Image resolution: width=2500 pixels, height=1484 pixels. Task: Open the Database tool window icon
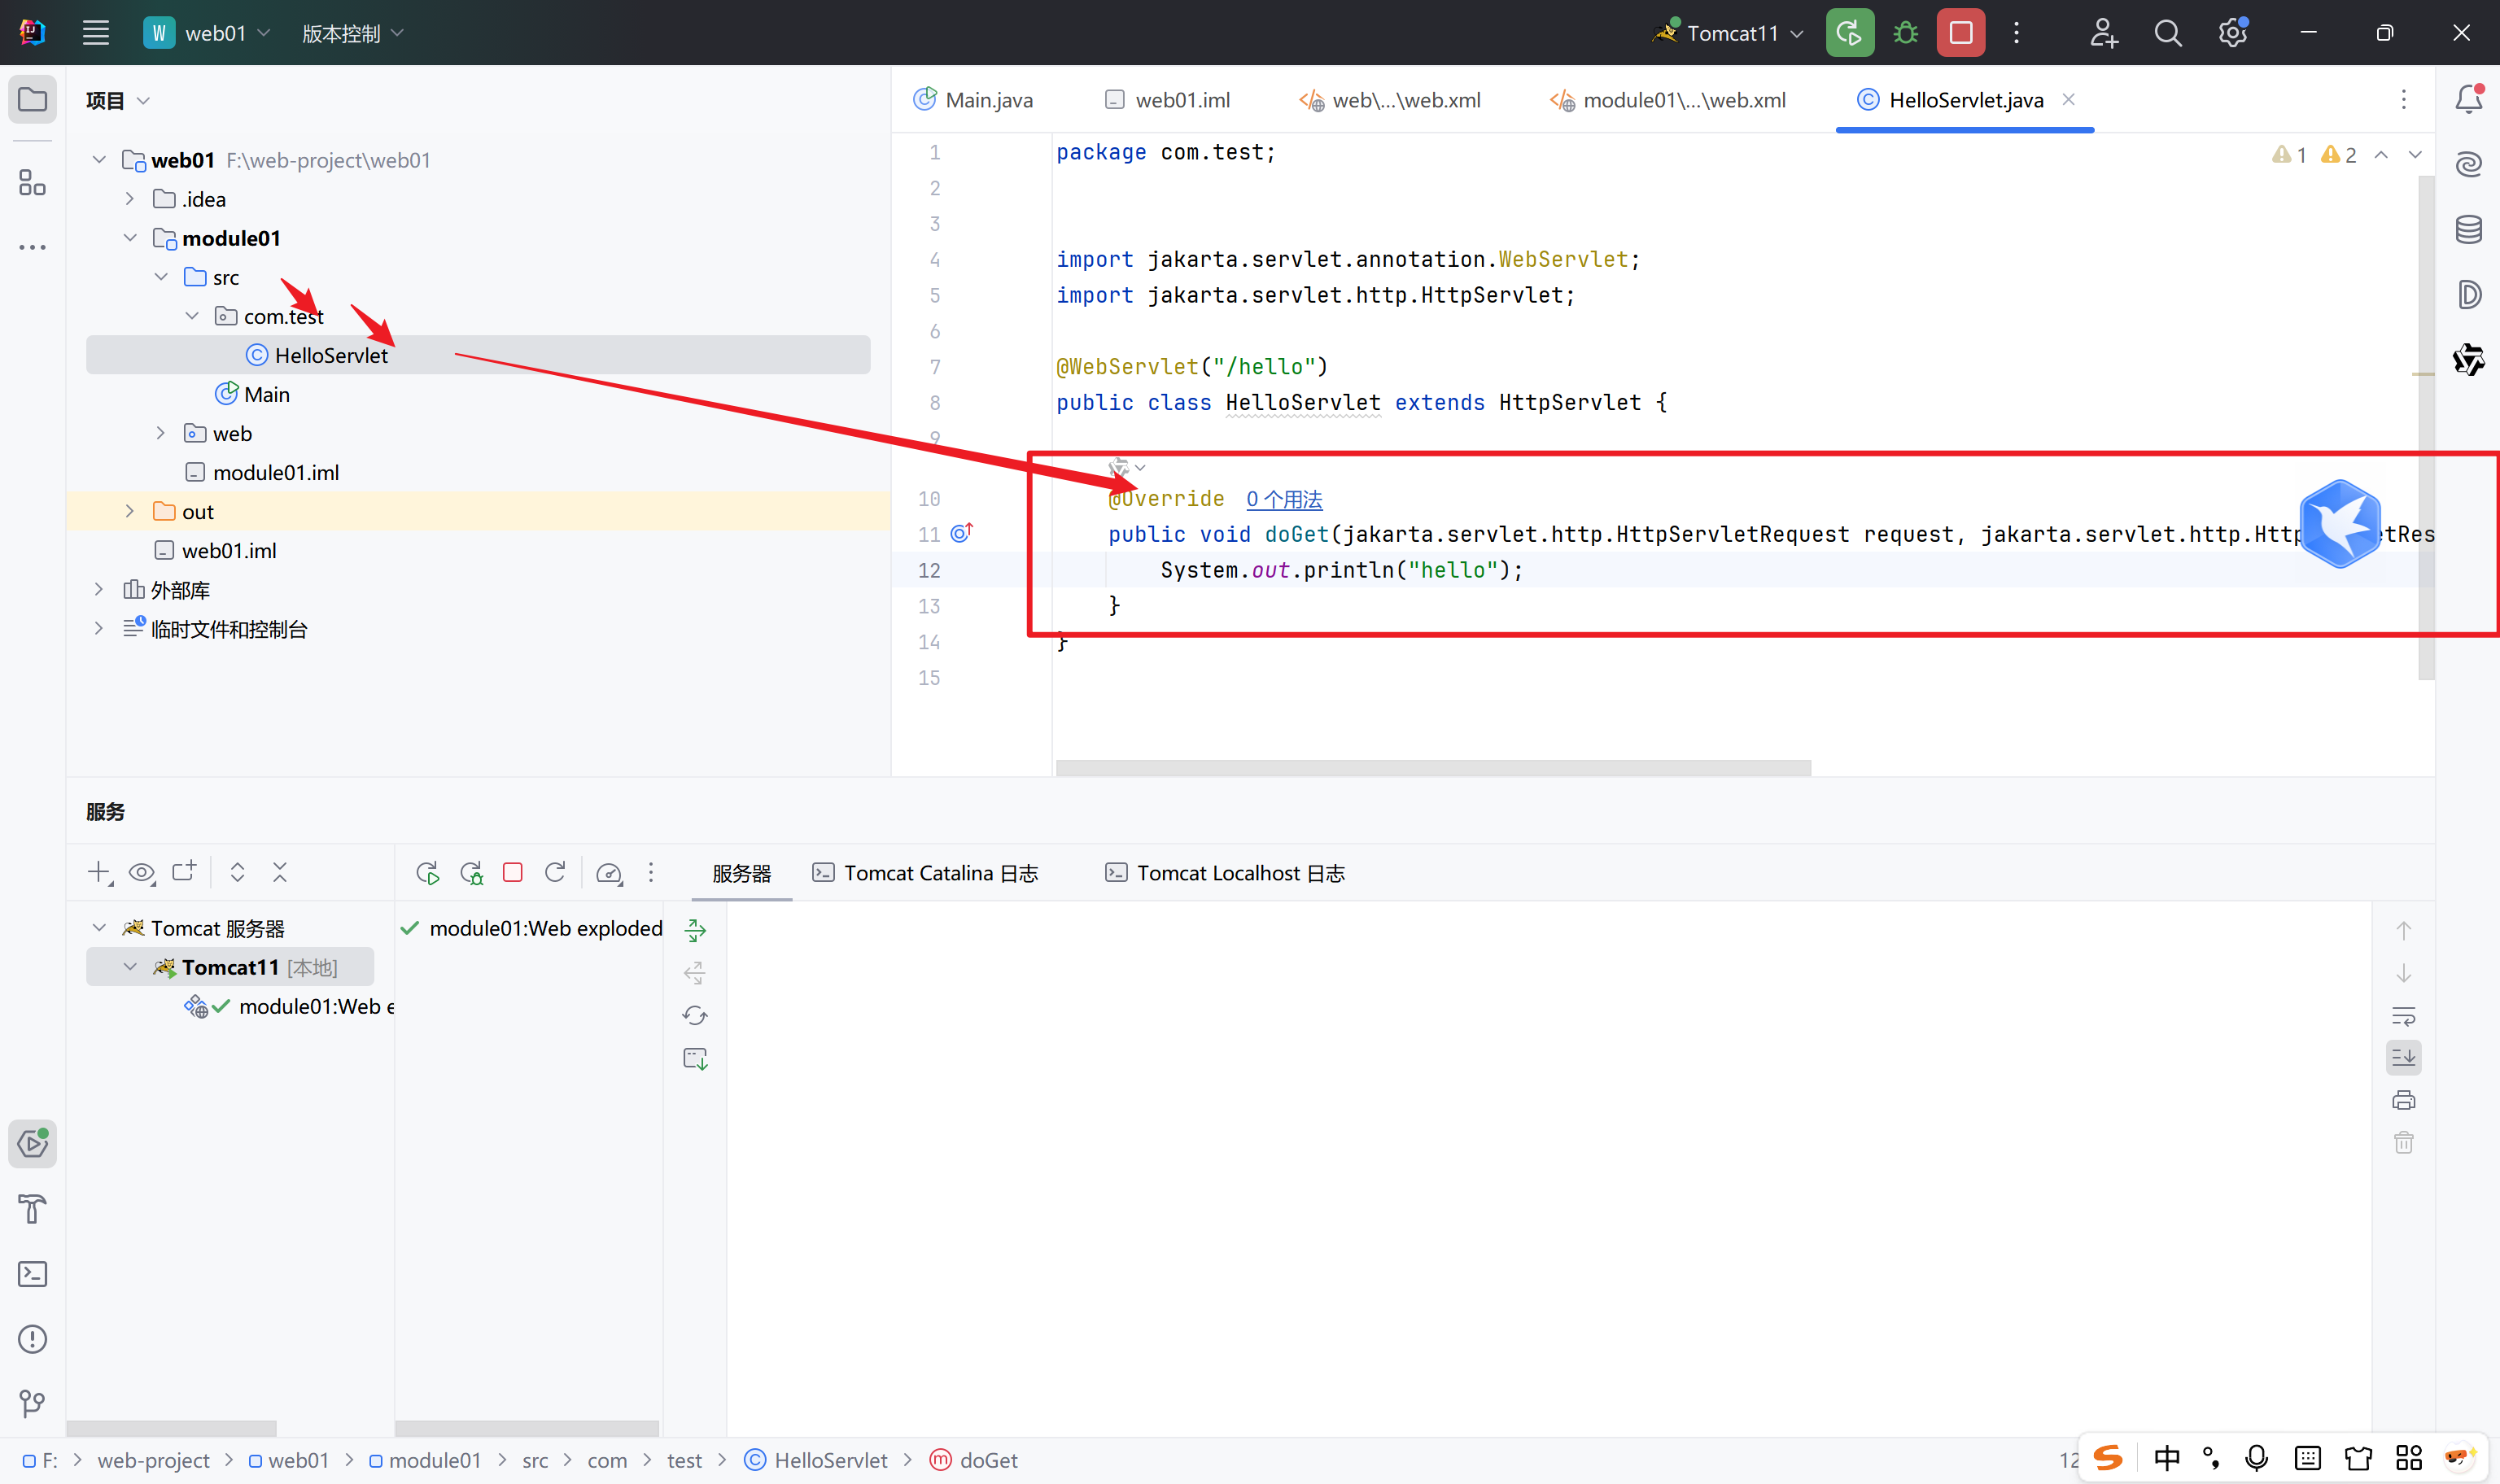[x=2468, y=230]
